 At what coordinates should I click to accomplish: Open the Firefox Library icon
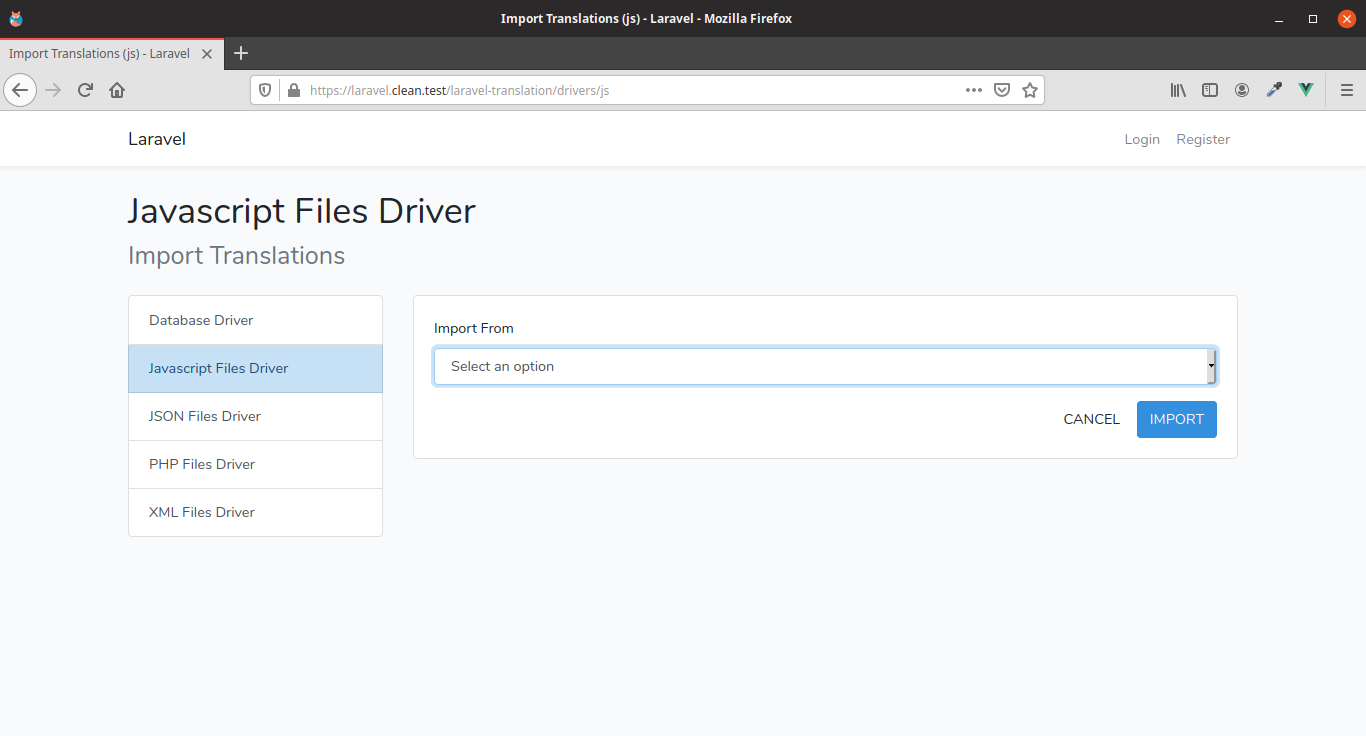point(1178,90)
